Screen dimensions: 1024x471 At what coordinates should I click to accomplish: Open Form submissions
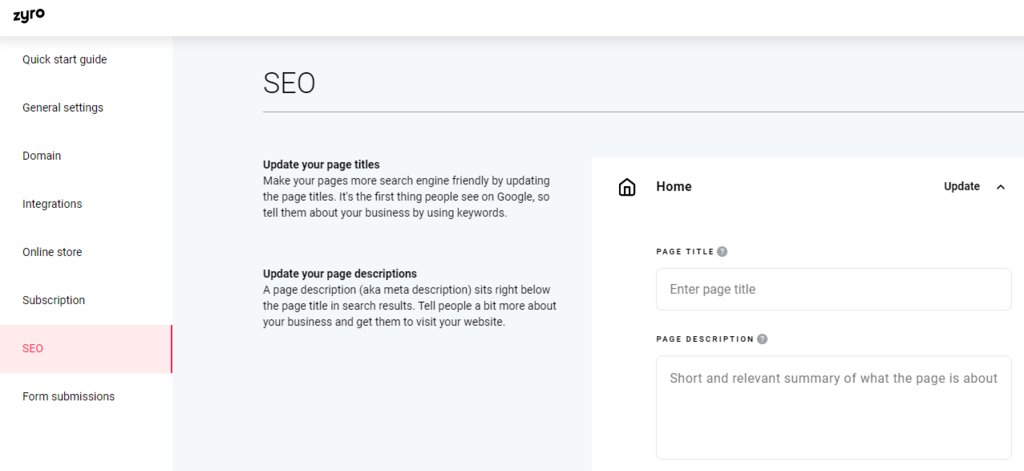coord(69,396)
